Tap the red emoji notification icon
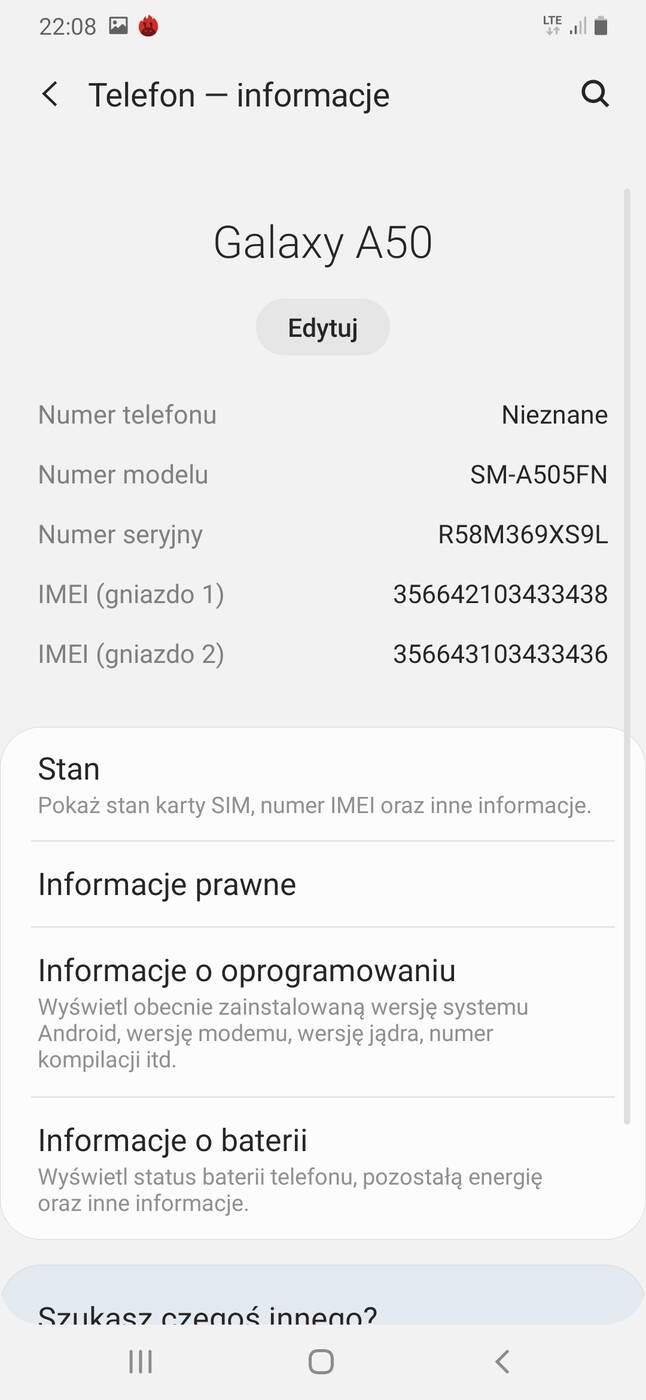The image size is (646, 1400). pos(148,26)
